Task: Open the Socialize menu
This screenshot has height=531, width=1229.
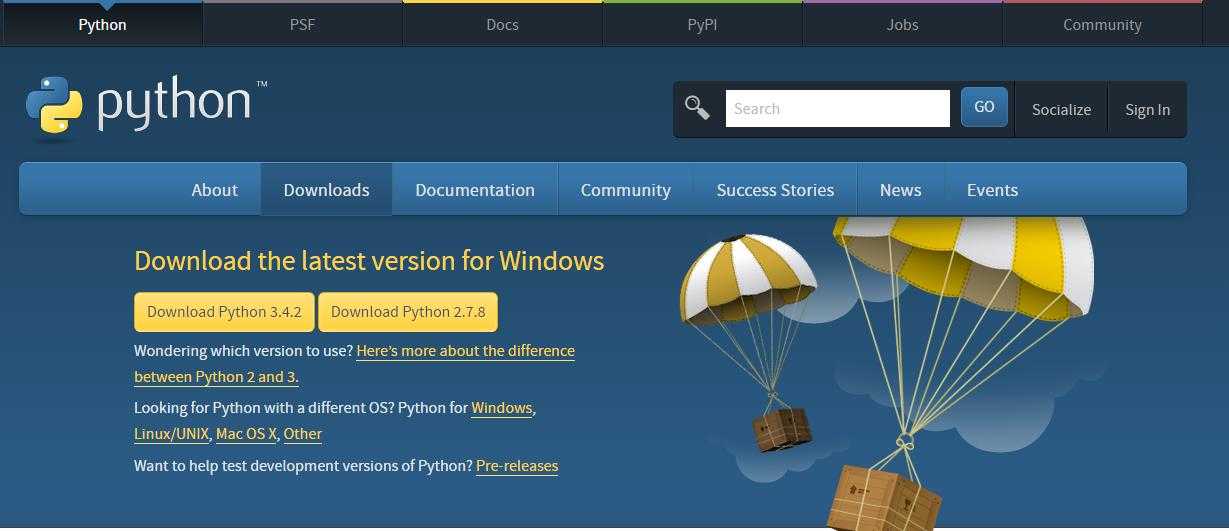Action: tap(1061, 109)
